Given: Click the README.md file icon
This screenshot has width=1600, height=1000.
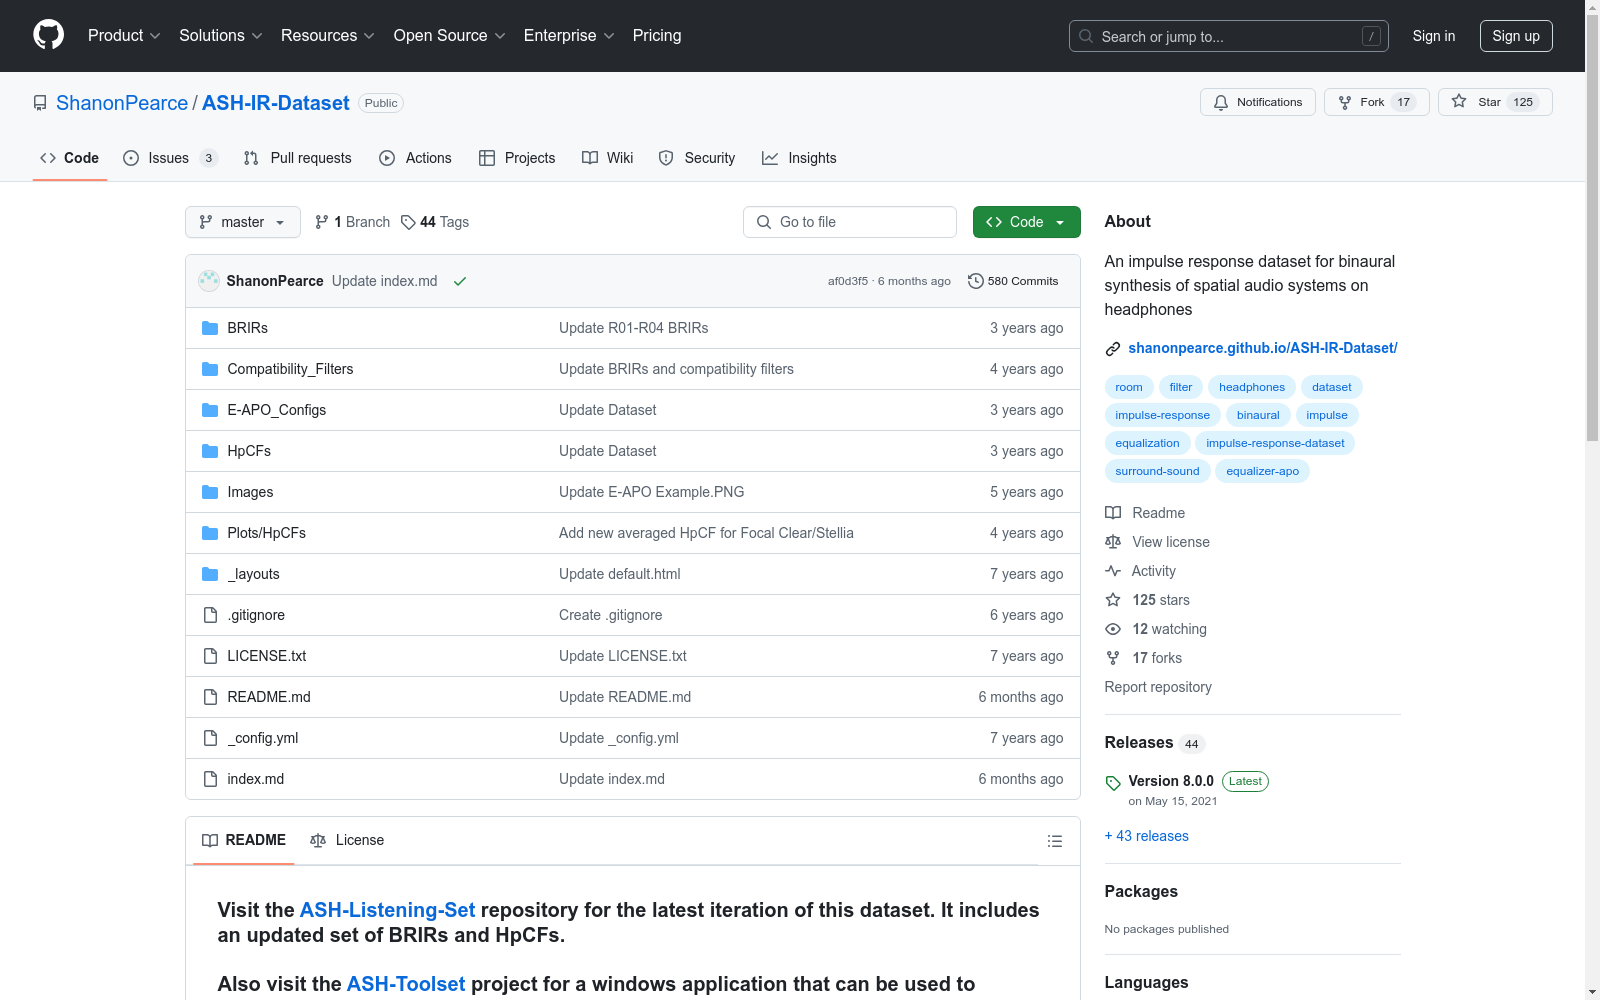Looking at the screenshot, I should pyautogui.click(x=210, y=697).
